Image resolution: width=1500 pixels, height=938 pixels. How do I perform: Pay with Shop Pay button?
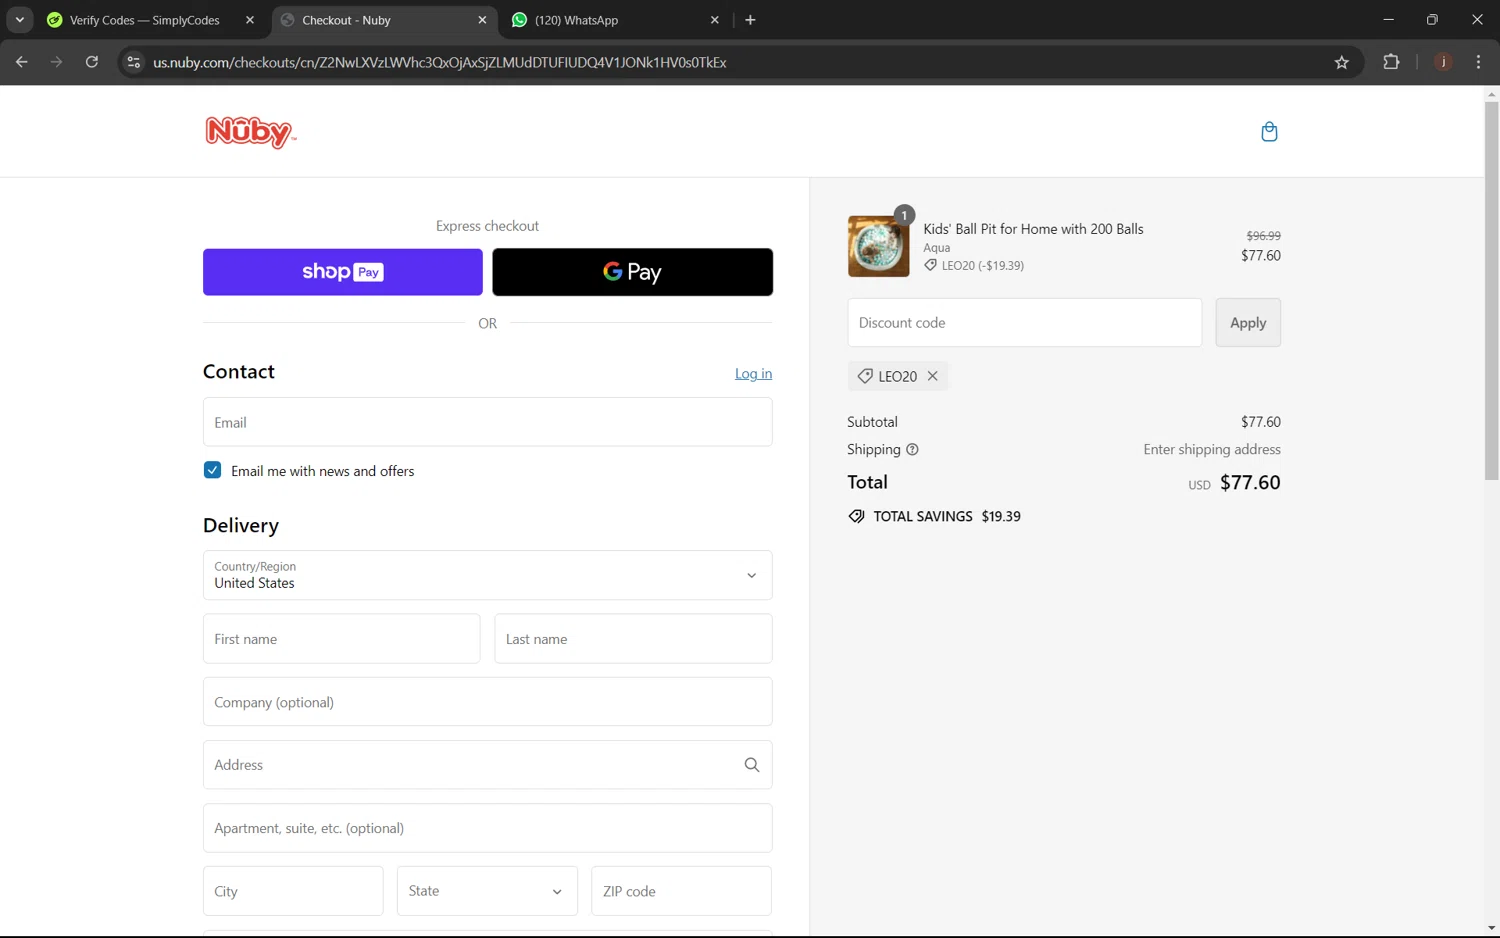[343, 272]
